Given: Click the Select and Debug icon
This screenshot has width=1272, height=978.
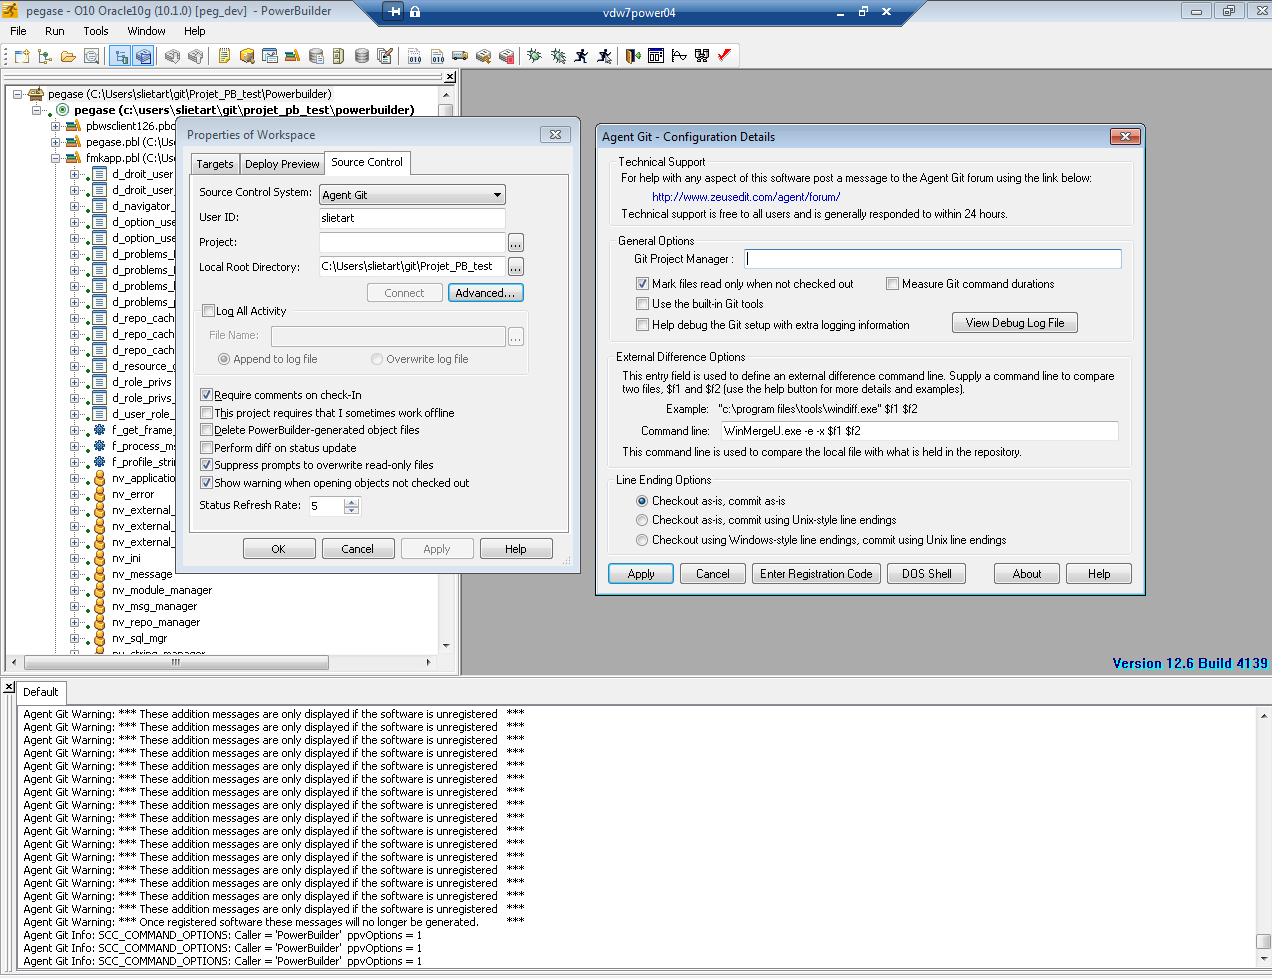Looking at the screenshot, I should point(558,56).
